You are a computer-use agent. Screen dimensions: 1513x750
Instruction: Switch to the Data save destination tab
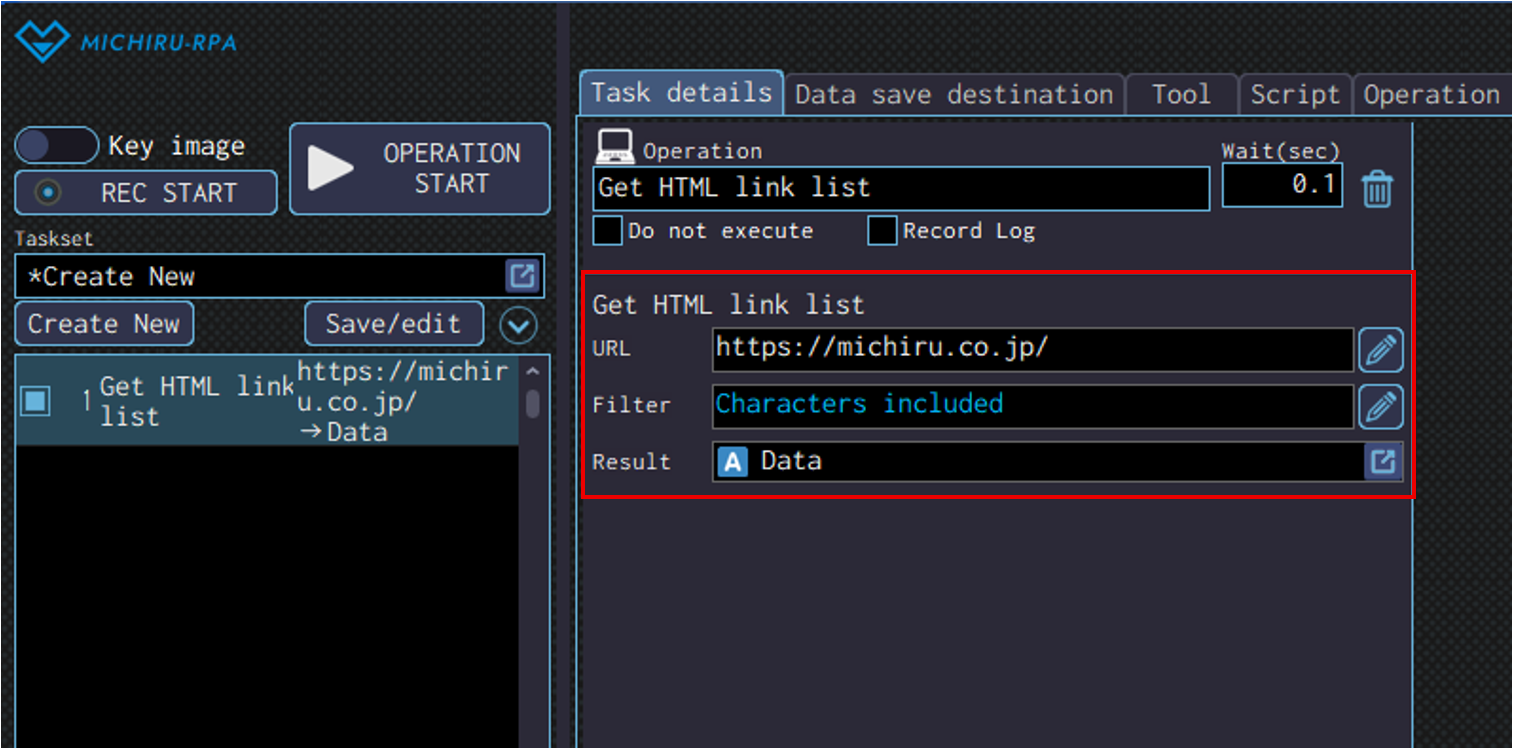[954, 95]
